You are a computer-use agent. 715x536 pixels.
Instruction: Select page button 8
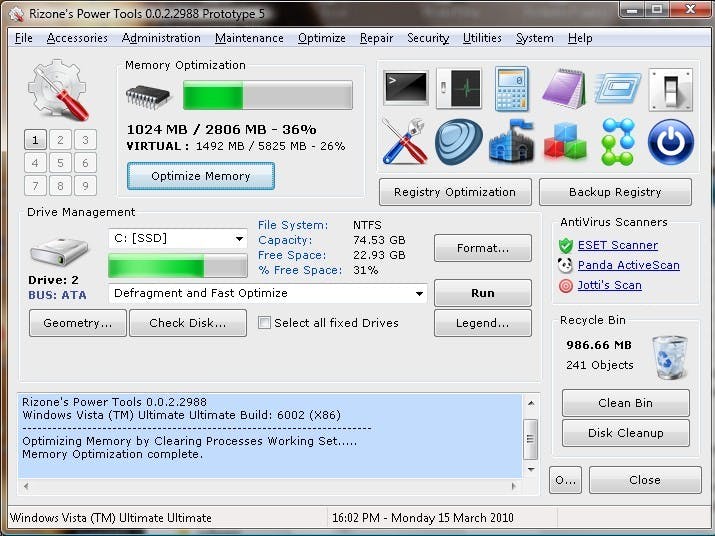[60, 186]
